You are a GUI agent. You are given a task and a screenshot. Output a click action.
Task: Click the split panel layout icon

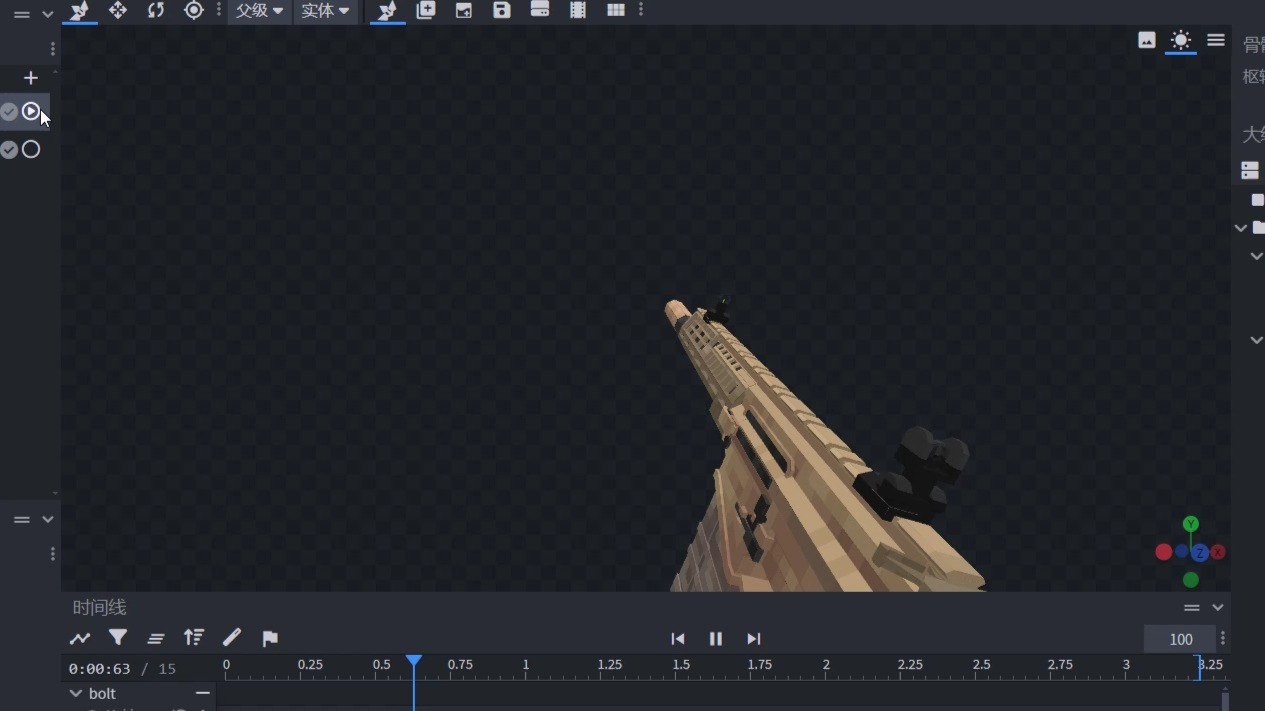[540, 10]
